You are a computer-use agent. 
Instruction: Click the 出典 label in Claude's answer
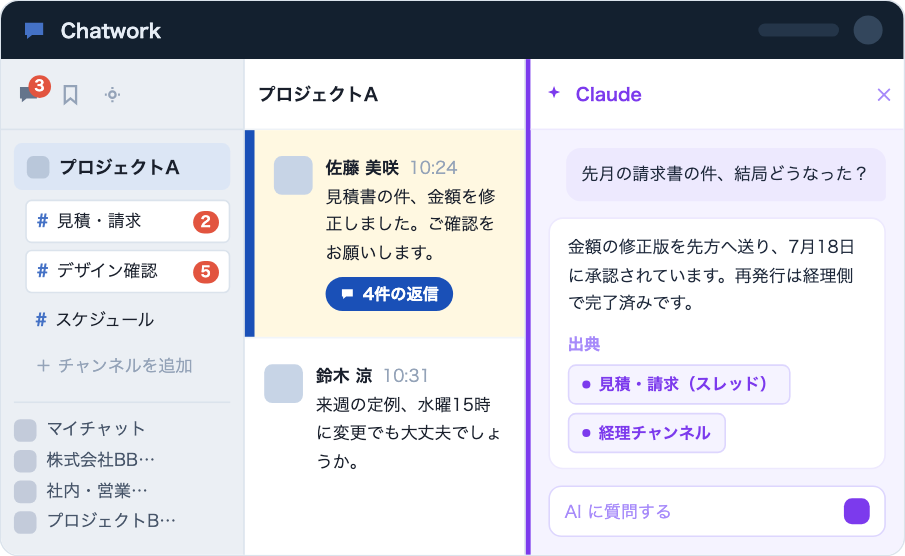[x=584, y=345]
